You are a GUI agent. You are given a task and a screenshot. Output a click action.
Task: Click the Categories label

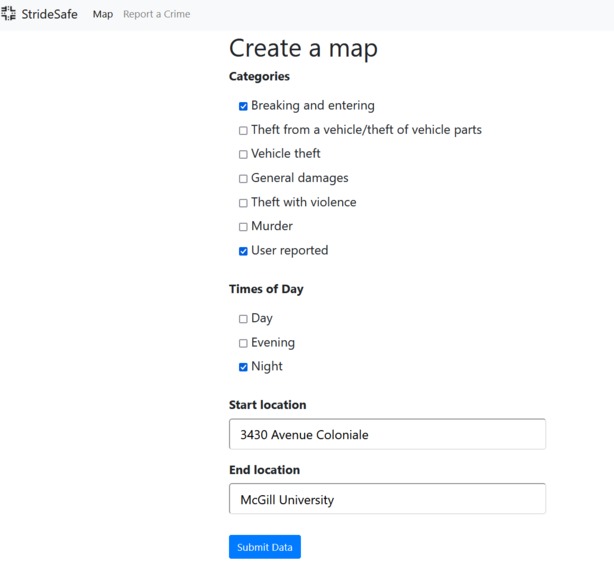(259, 76)
